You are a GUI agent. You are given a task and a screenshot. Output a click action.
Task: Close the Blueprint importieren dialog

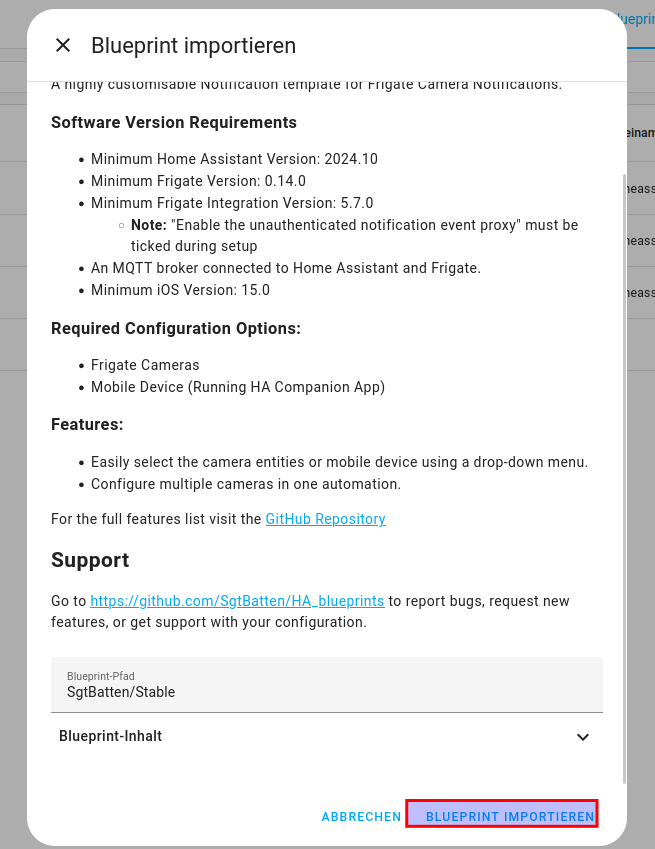tap(63, 45)
